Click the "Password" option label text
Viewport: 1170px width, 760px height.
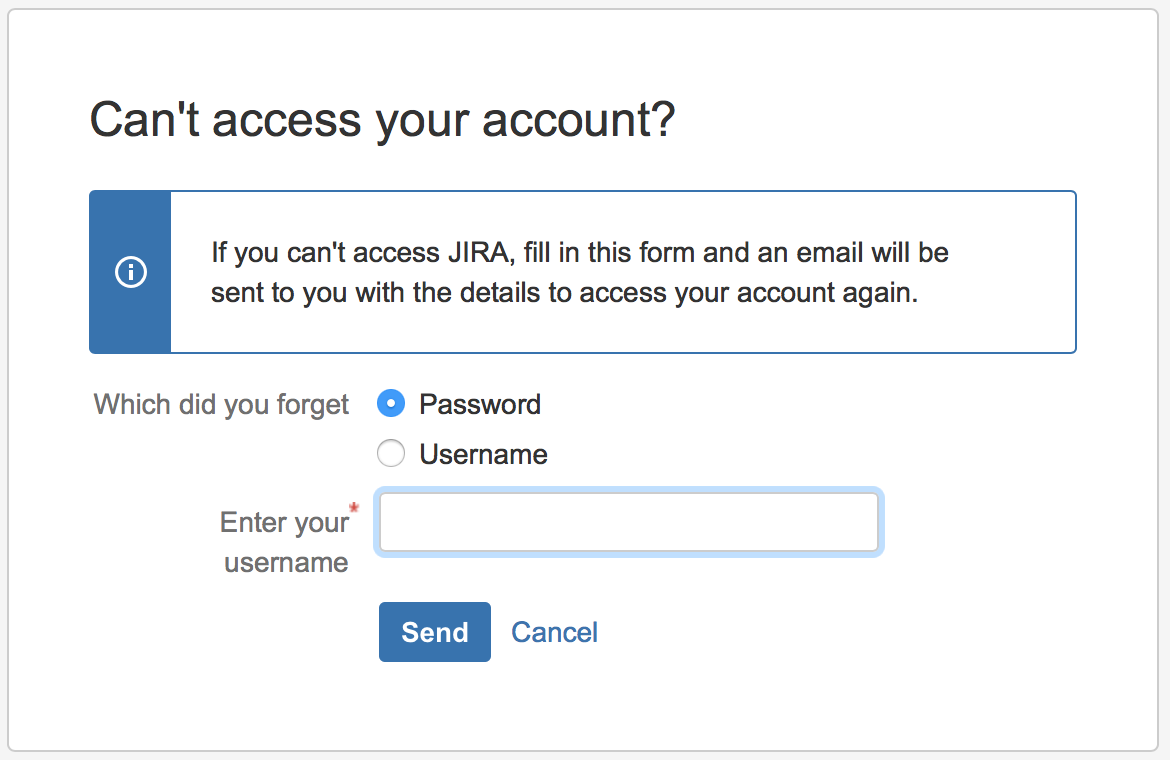480,404
